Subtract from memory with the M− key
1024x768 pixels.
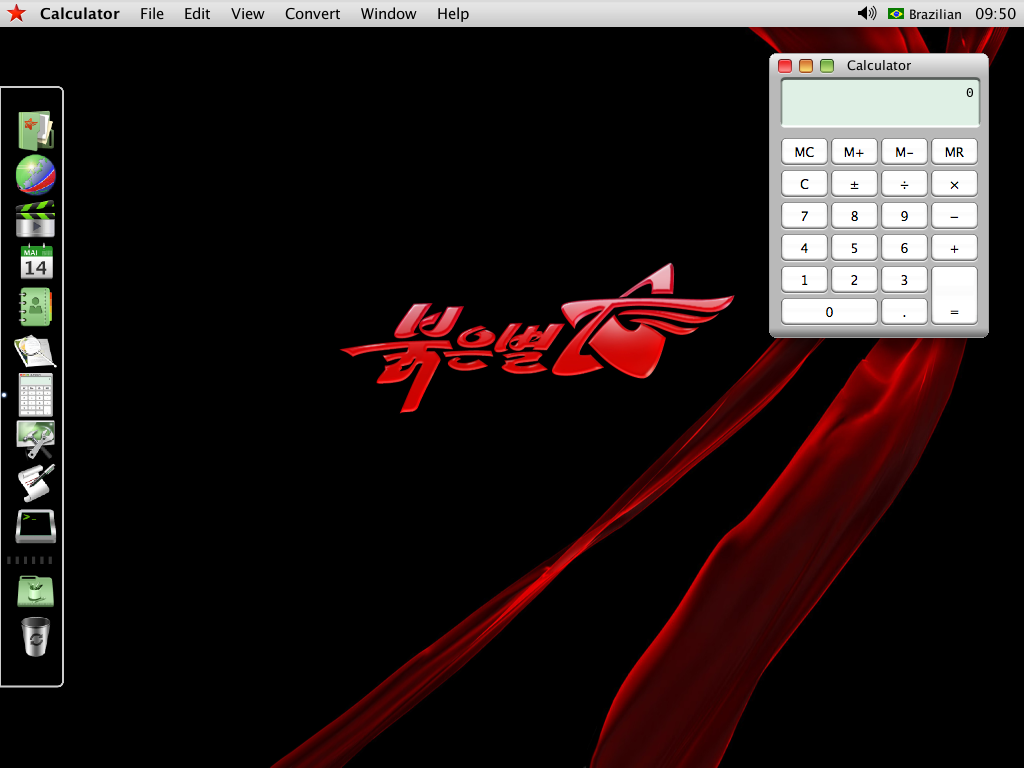904,152
